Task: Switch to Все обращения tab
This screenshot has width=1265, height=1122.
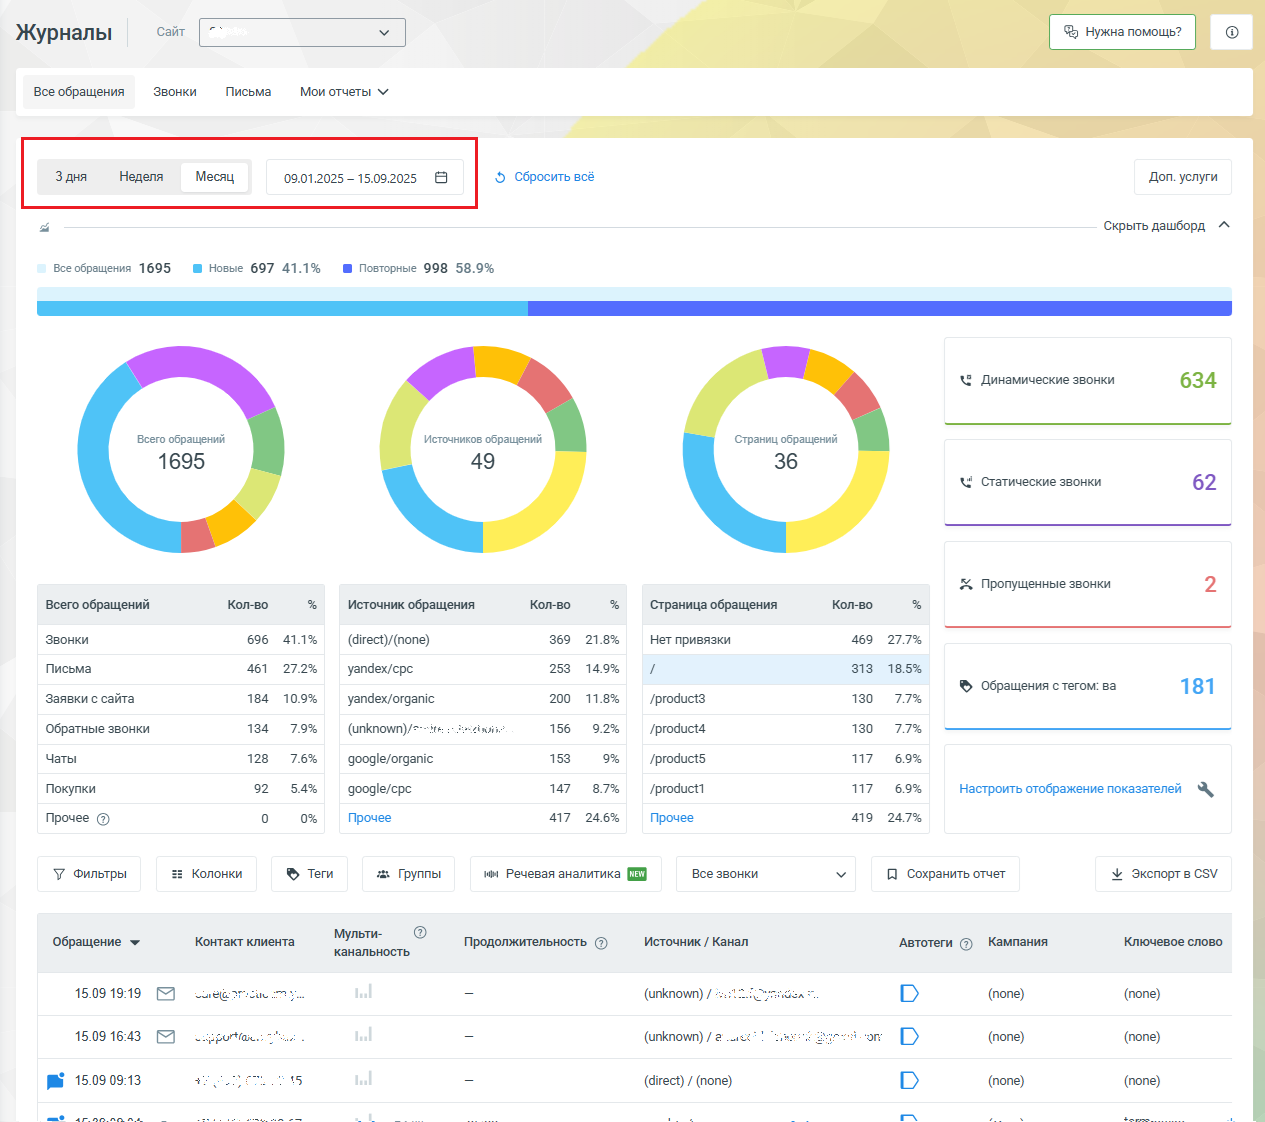Action: 79,92
